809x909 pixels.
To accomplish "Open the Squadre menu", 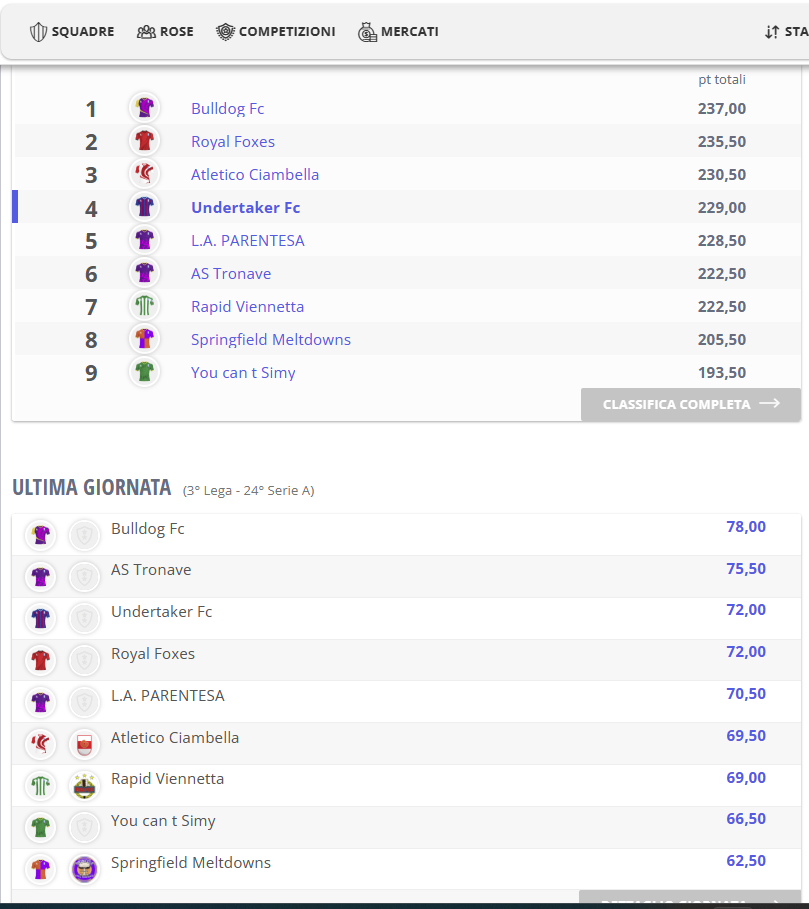I will (72, 31).
